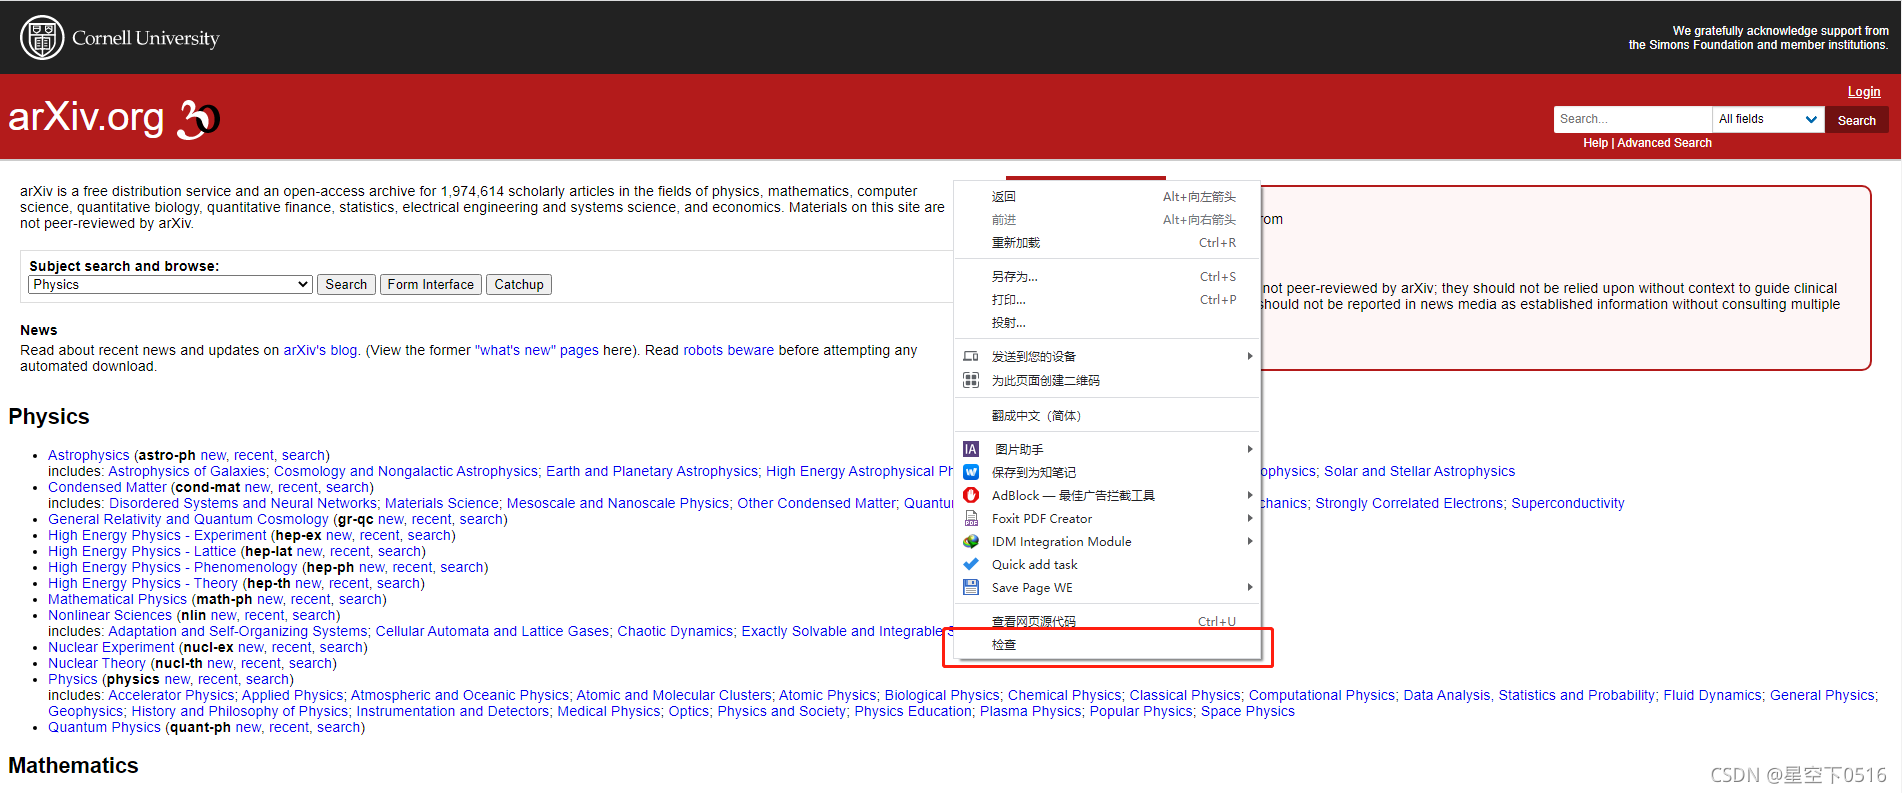Screen dimensions: 1902x793
Task: Open the Quantum Physics link
Action: click(104, 727)
